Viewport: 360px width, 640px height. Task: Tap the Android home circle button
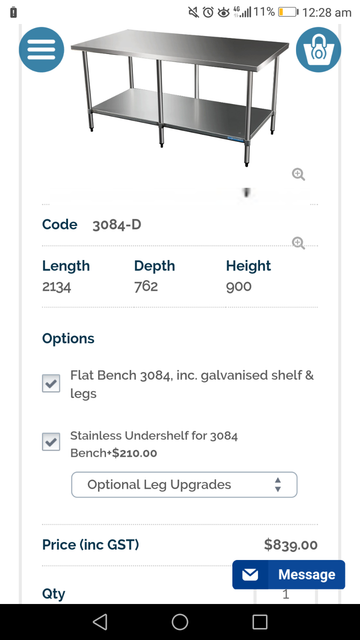[x=180, y=622]
